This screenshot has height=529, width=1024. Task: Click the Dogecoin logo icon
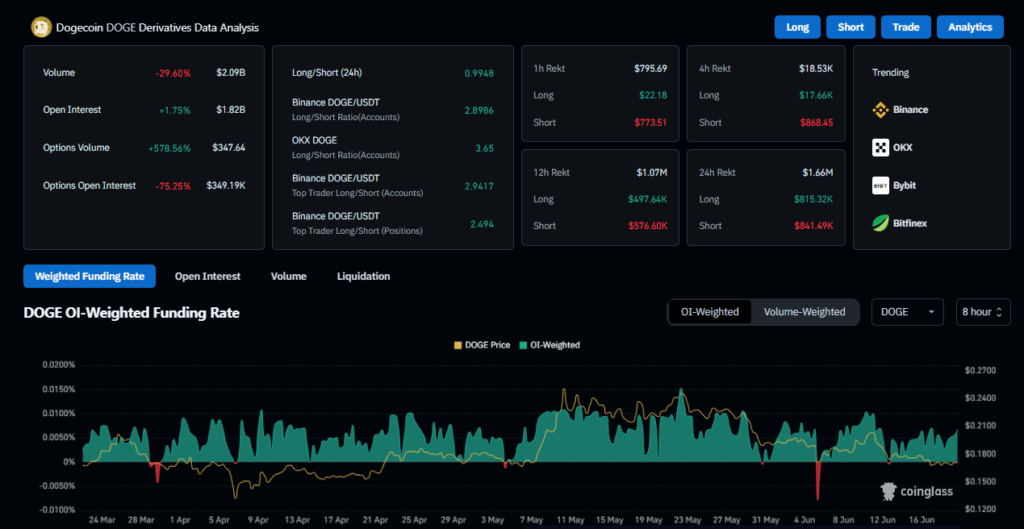42,27
